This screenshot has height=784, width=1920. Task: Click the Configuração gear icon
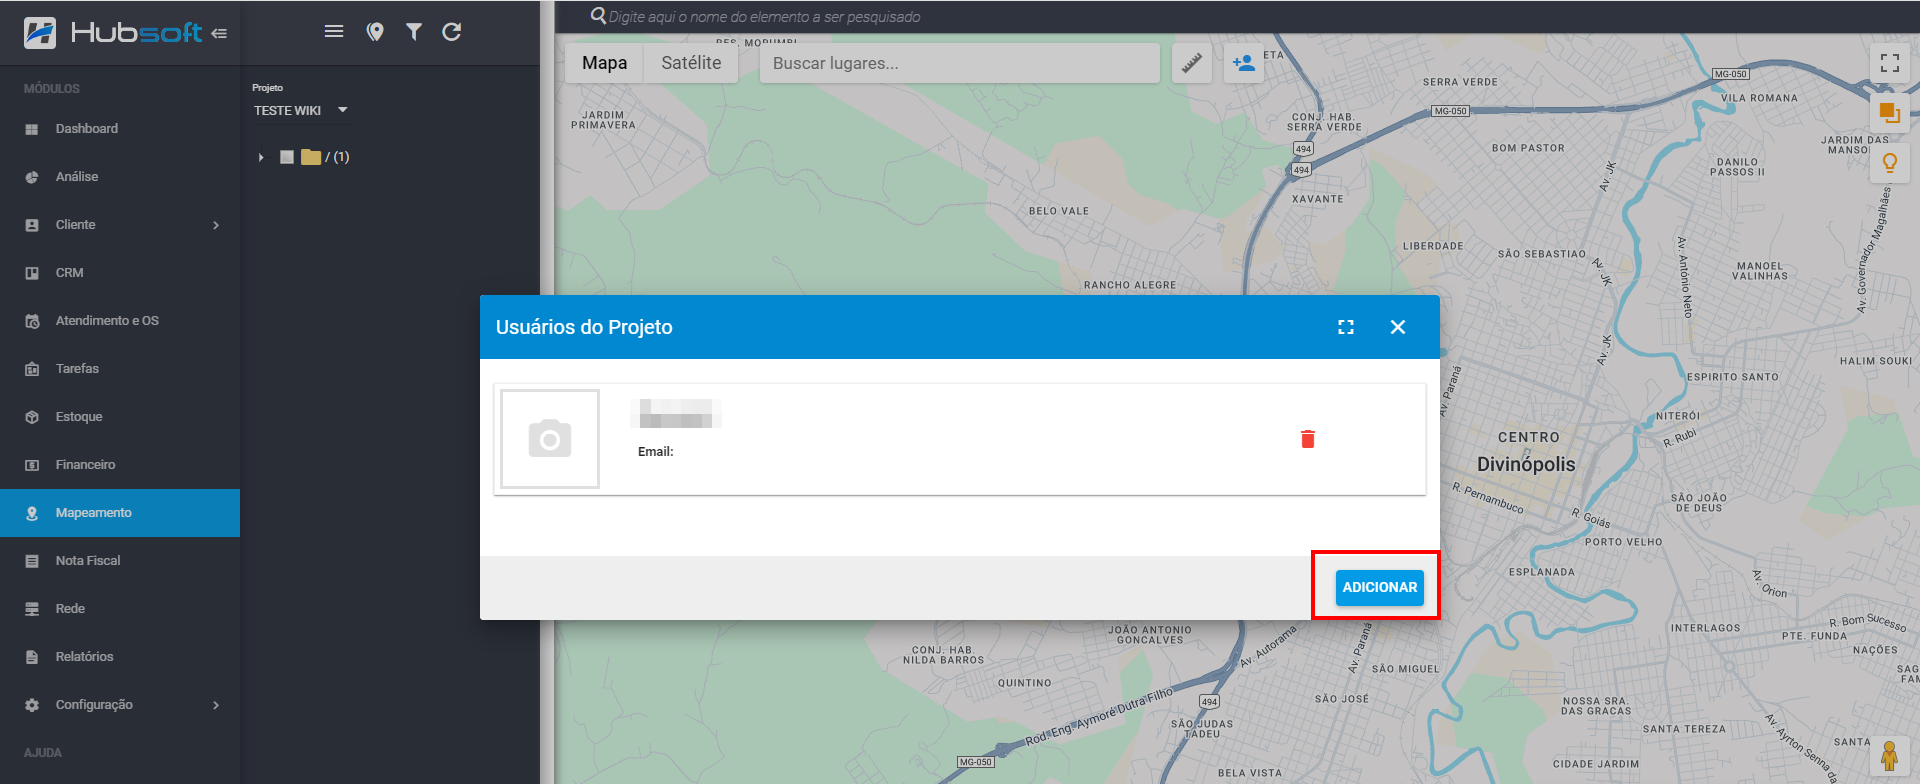click(32, 705)
